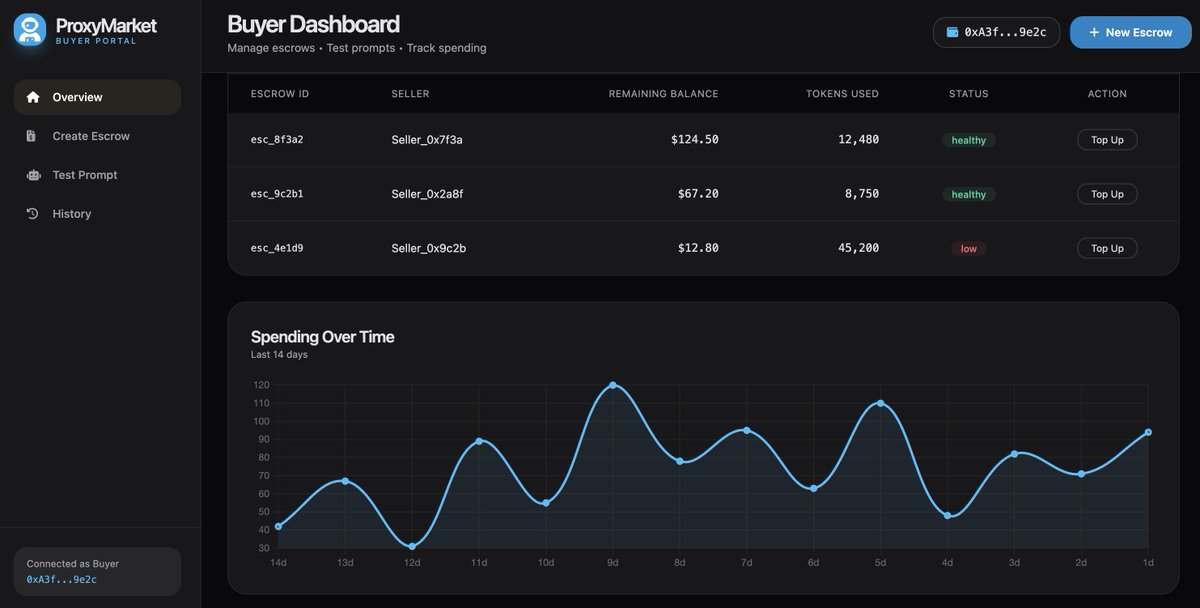This screenshot has height=608, width=1200.
Task: Top up escrow esc_4e1d9
Action: tap(1107, 248)
